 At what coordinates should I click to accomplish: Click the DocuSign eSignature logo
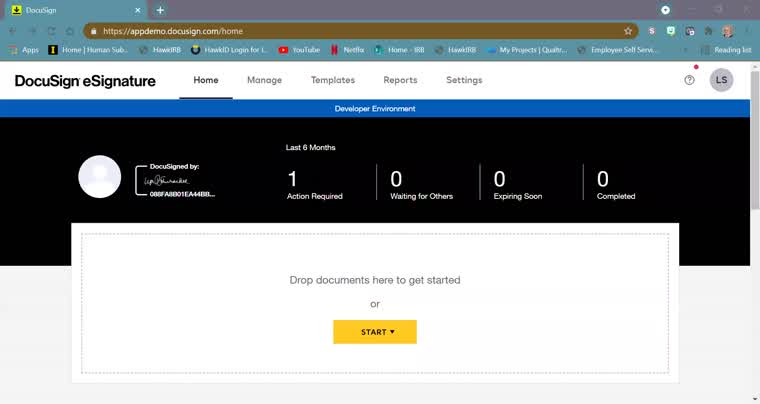[85, 81]
